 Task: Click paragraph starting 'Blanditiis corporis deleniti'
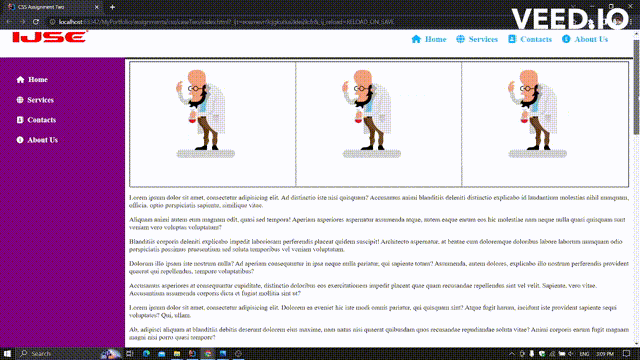[376, 245]
